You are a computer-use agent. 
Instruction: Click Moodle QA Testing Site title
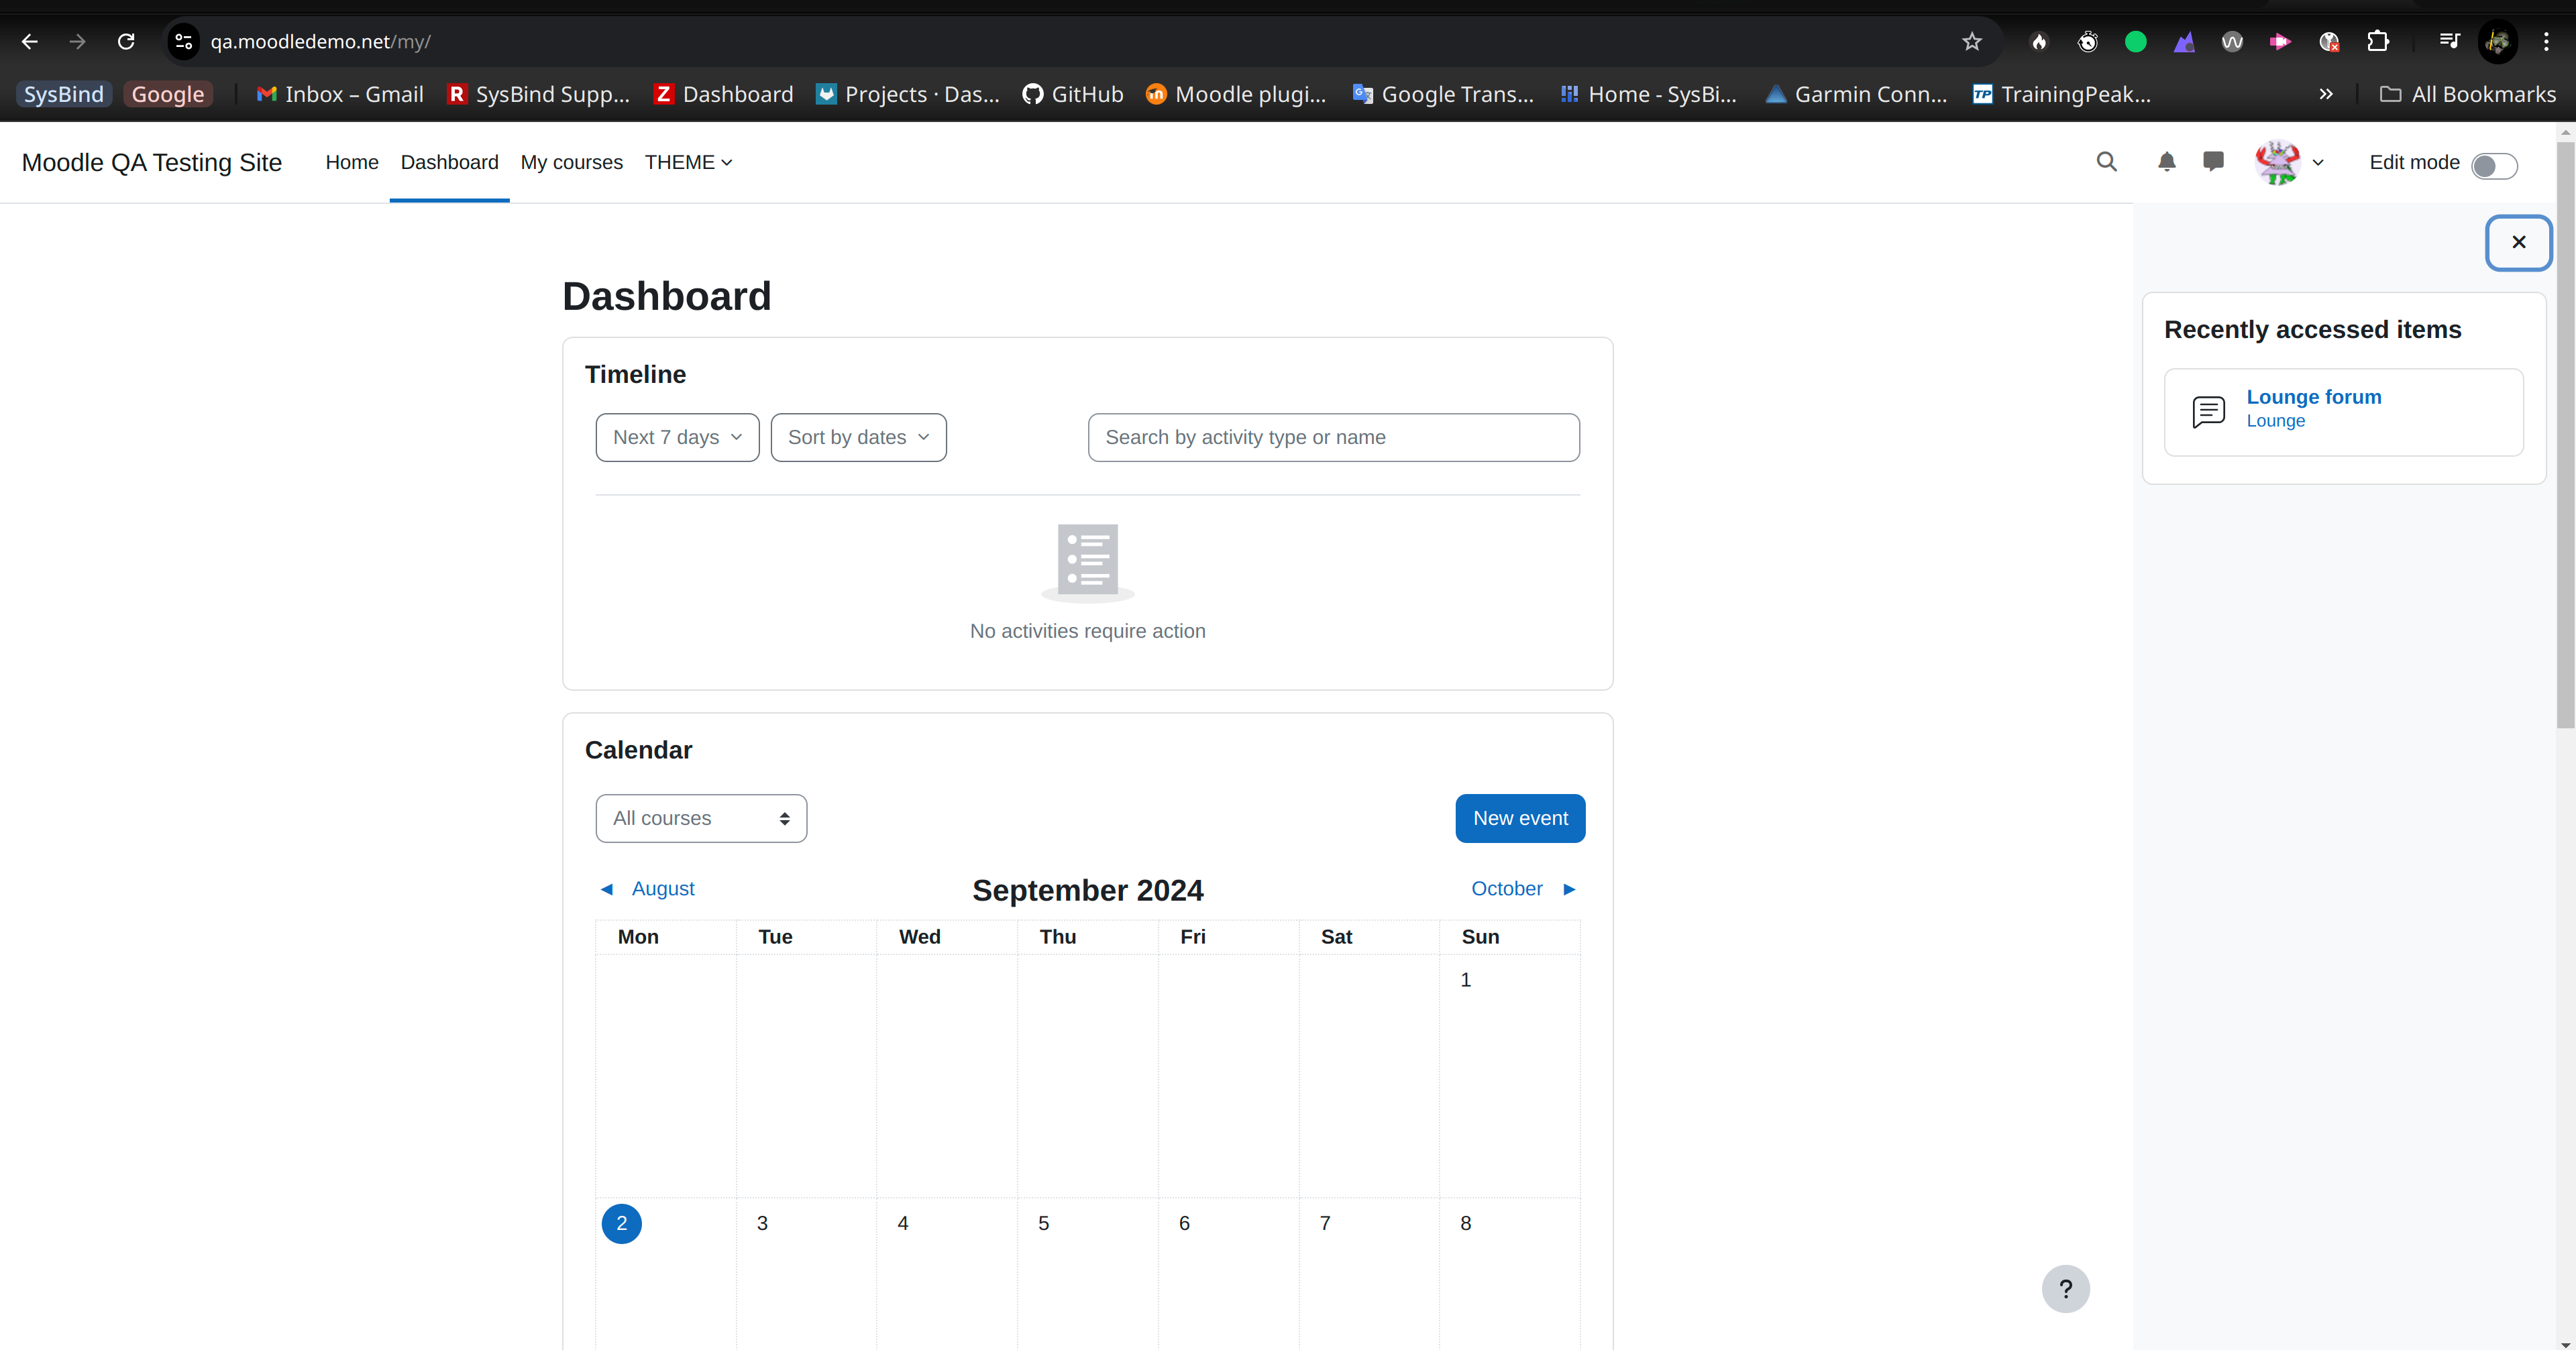coord(152,162)
